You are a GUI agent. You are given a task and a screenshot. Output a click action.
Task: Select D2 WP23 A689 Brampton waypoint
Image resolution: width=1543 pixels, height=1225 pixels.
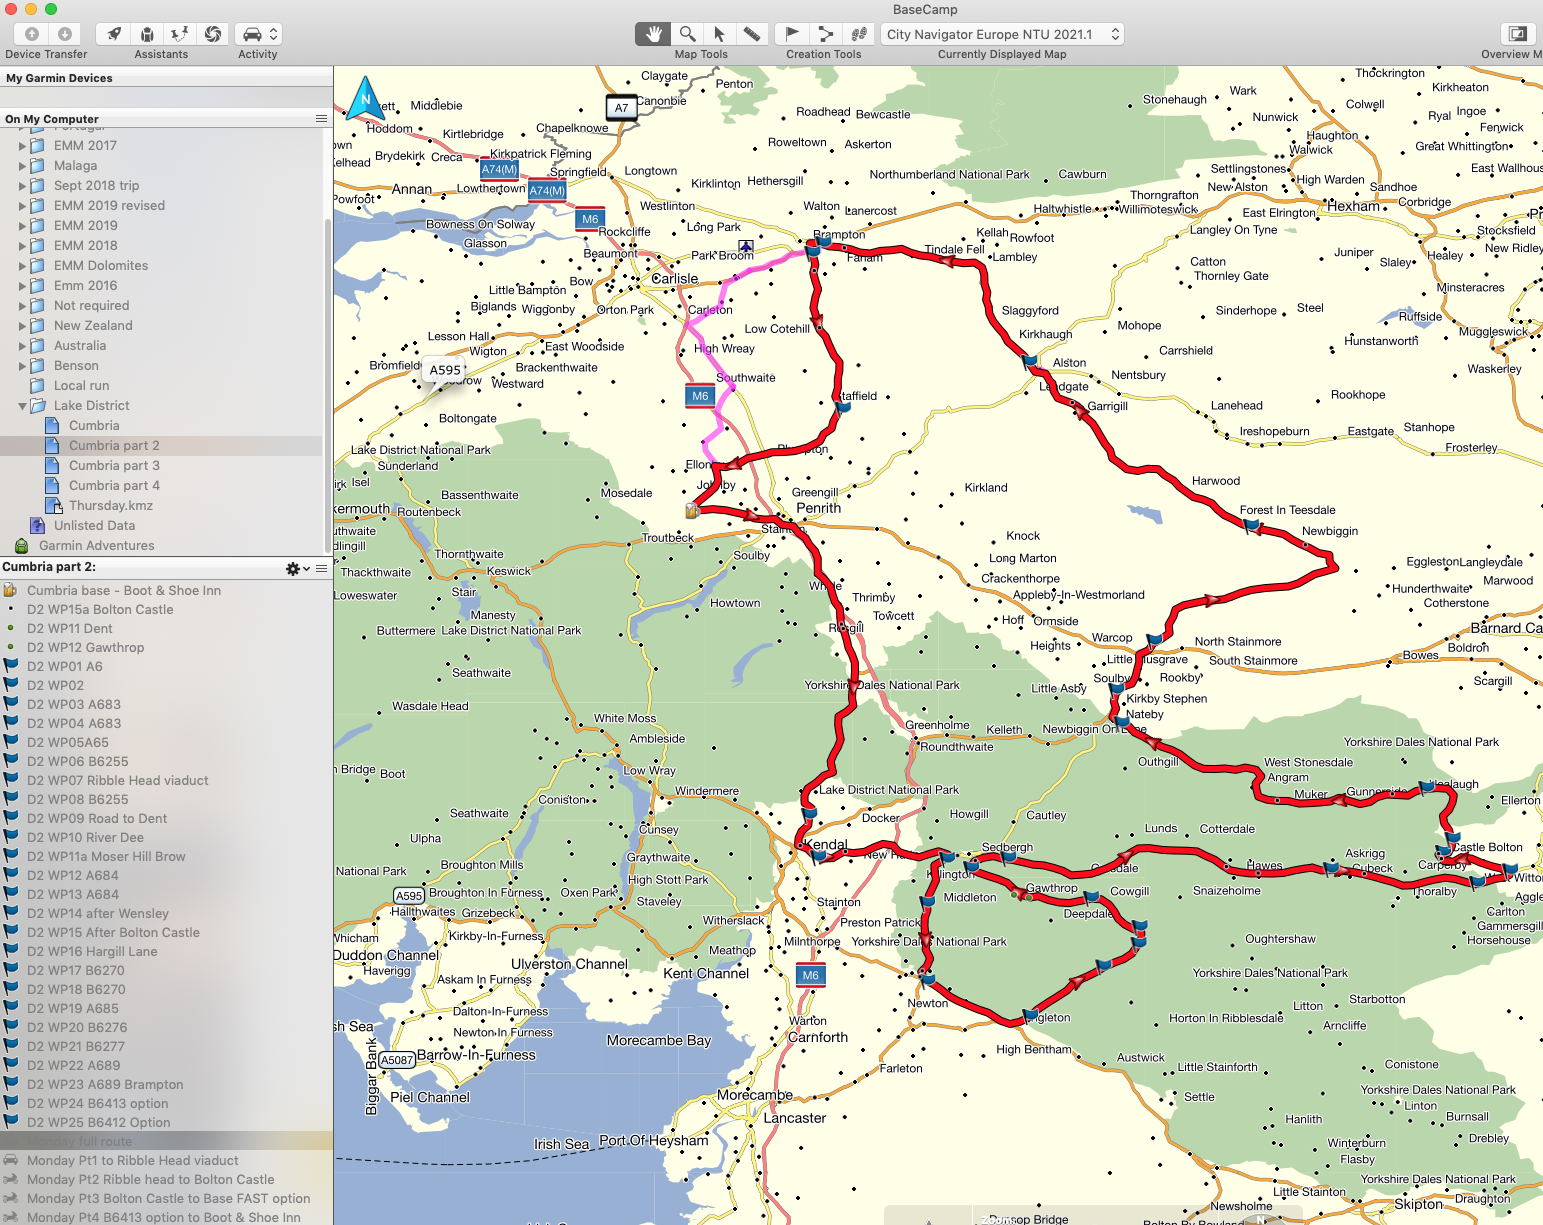[x=105, y=1084]
